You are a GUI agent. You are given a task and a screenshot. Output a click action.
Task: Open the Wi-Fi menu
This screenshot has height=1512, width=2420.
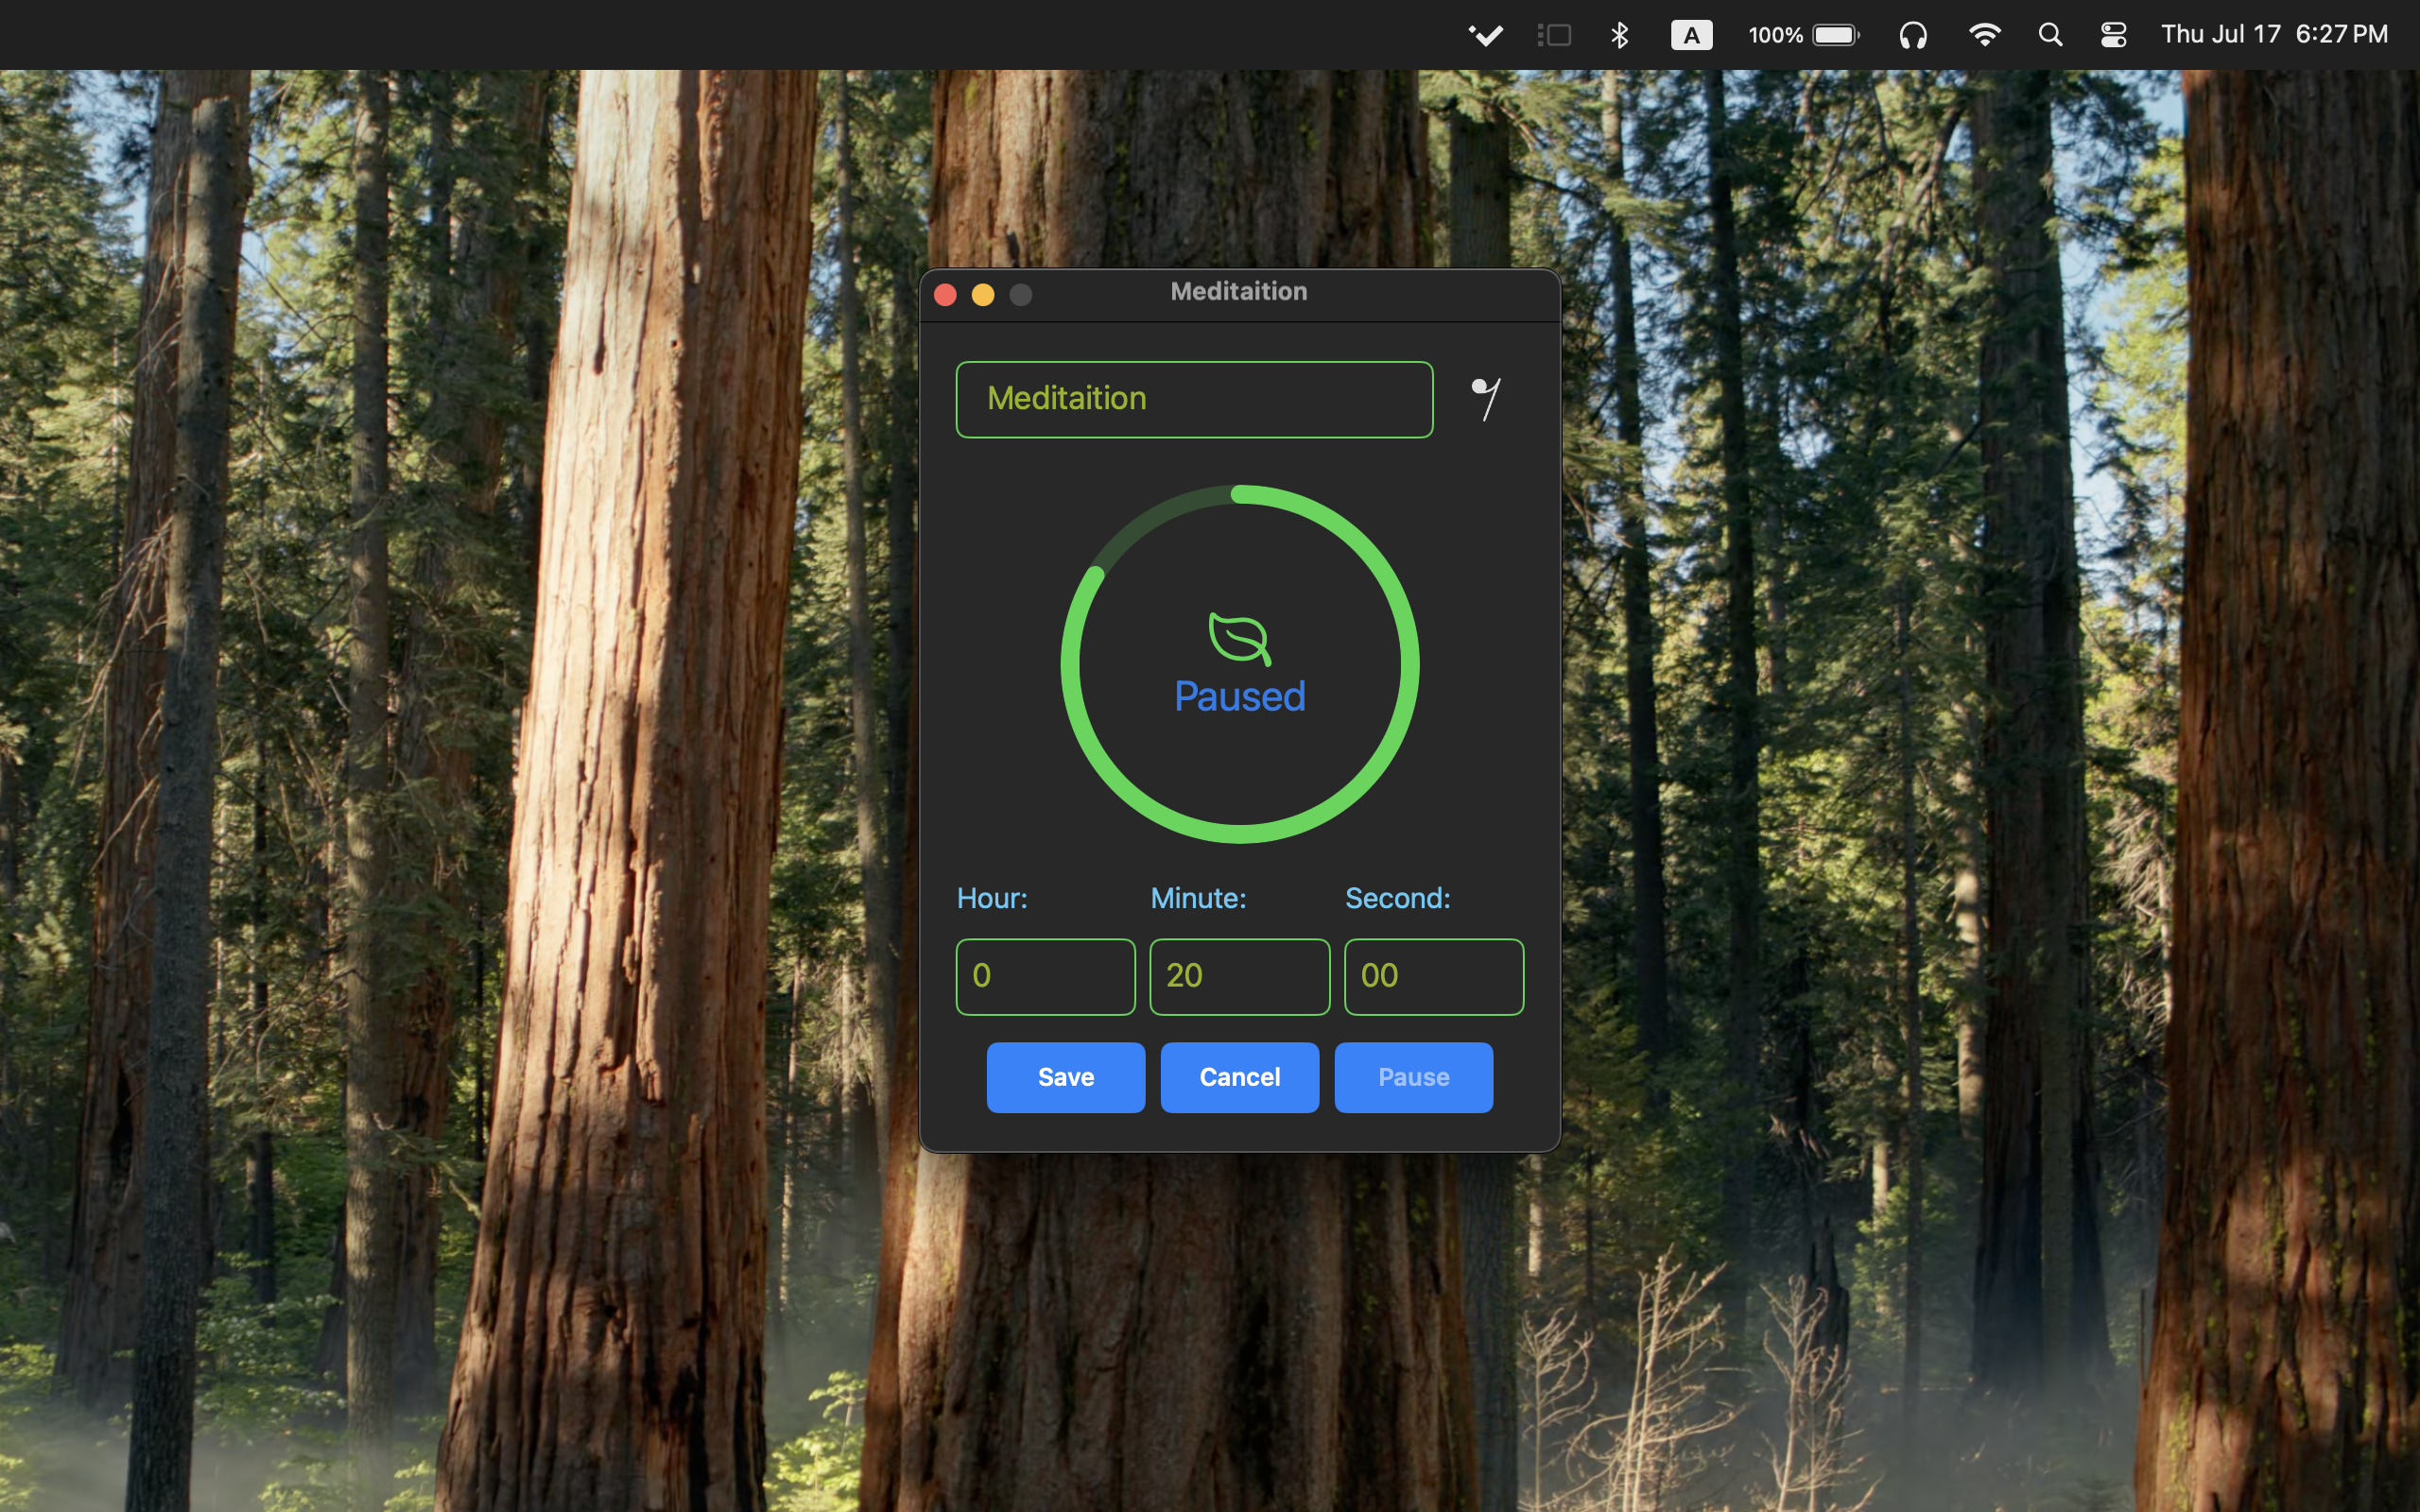[x=1984, y=35]
